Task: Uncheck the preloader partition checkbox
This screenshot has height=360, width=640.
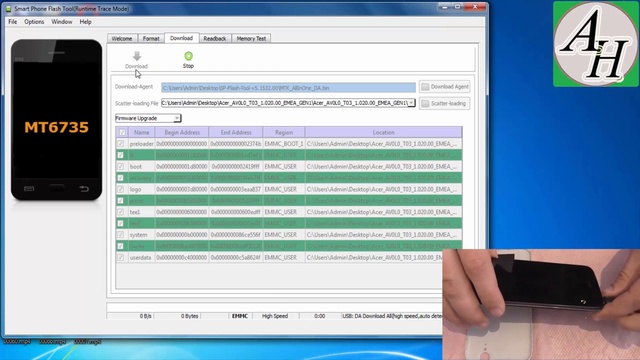Action: pos(120,144)
